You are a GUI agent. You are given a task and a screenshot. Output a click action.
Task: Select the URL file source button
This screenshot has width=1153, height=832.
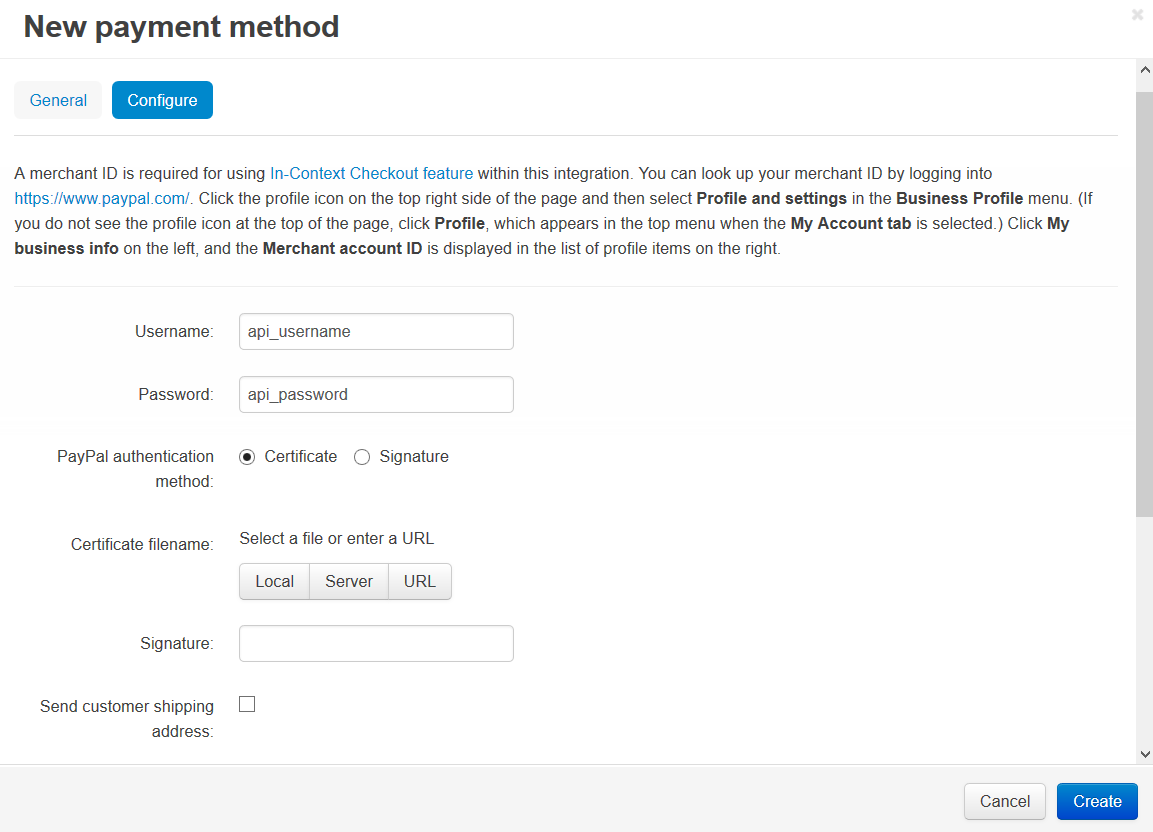click(x=420, y=582)
